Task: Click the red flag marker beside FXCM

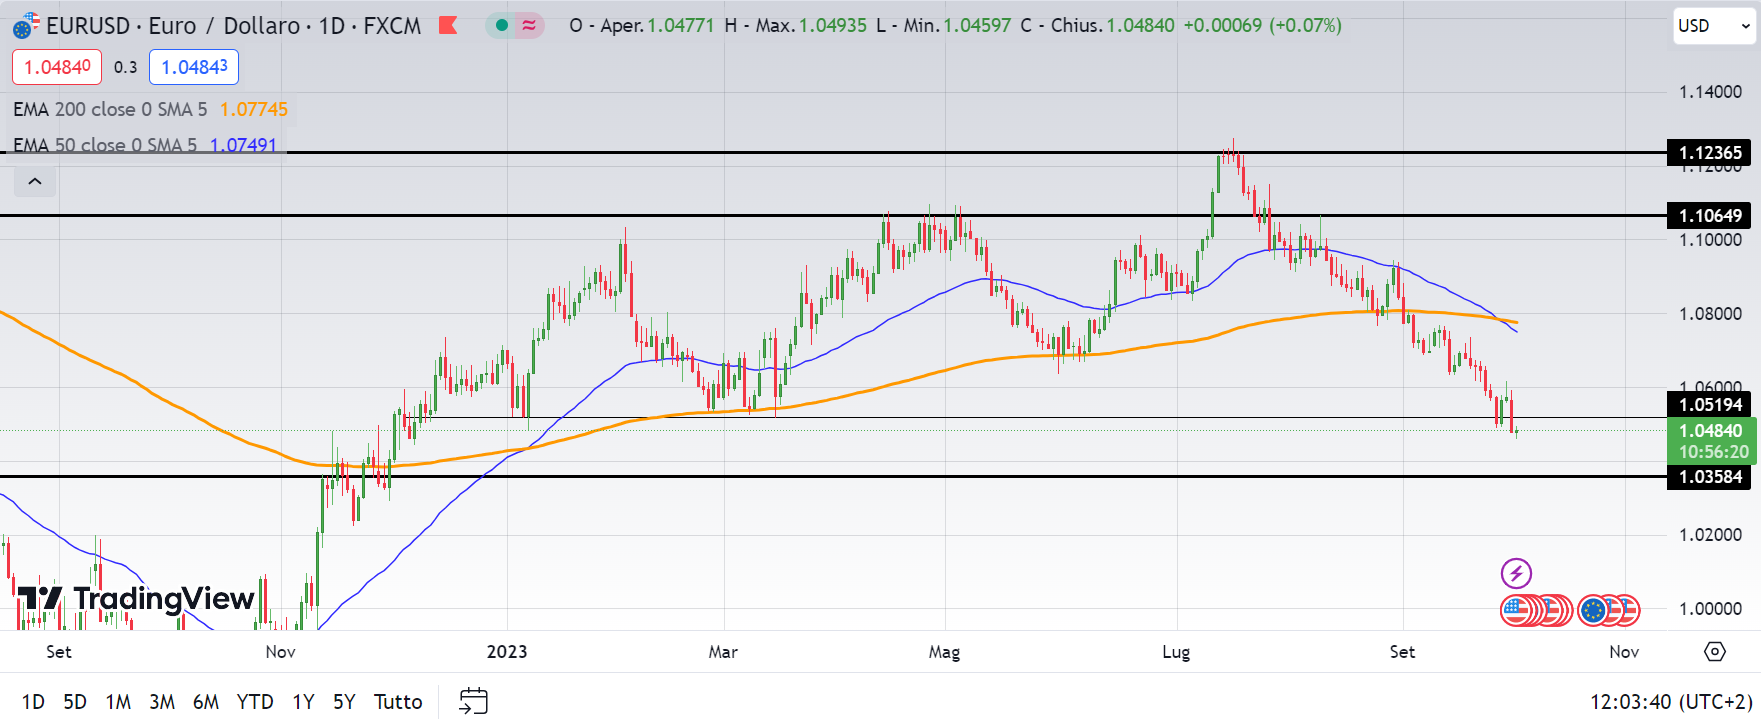Action: pos(448,26)
